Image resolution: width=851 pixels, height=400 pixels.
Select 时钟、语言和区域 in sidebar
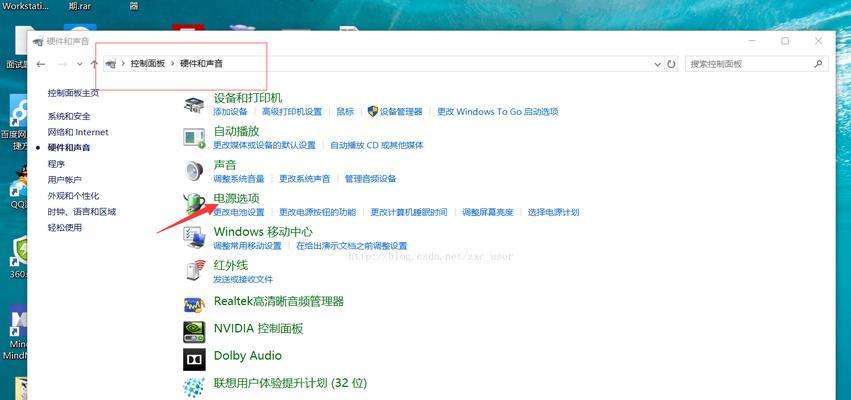(x=82, y=212)
